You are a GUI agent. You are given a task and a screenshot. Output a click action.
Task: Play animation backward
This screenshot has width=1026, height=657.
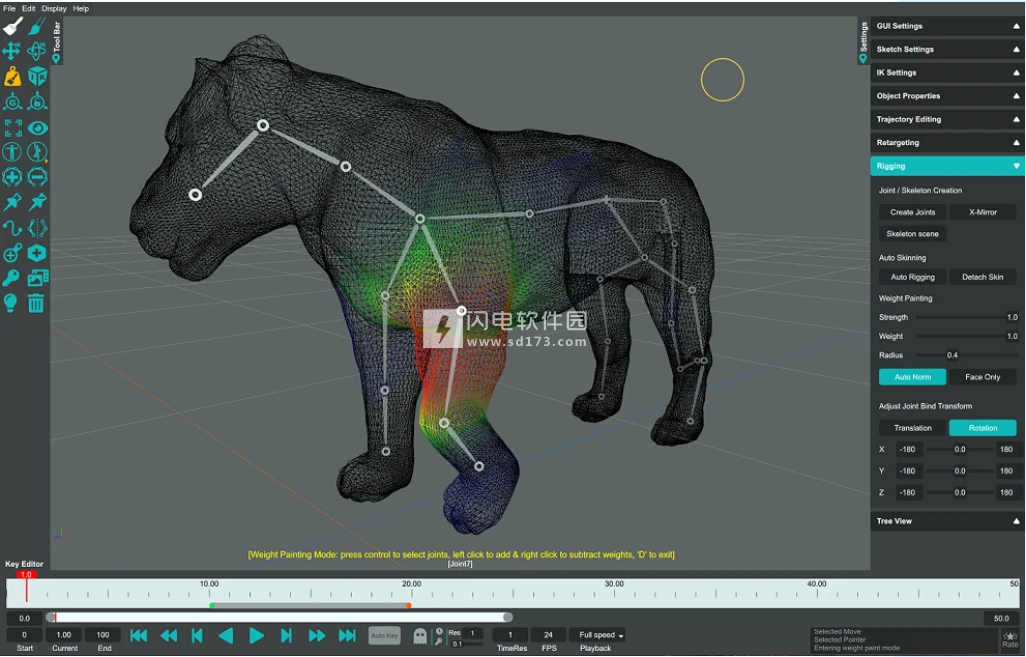pyautogui.click(x=226, y=635)
